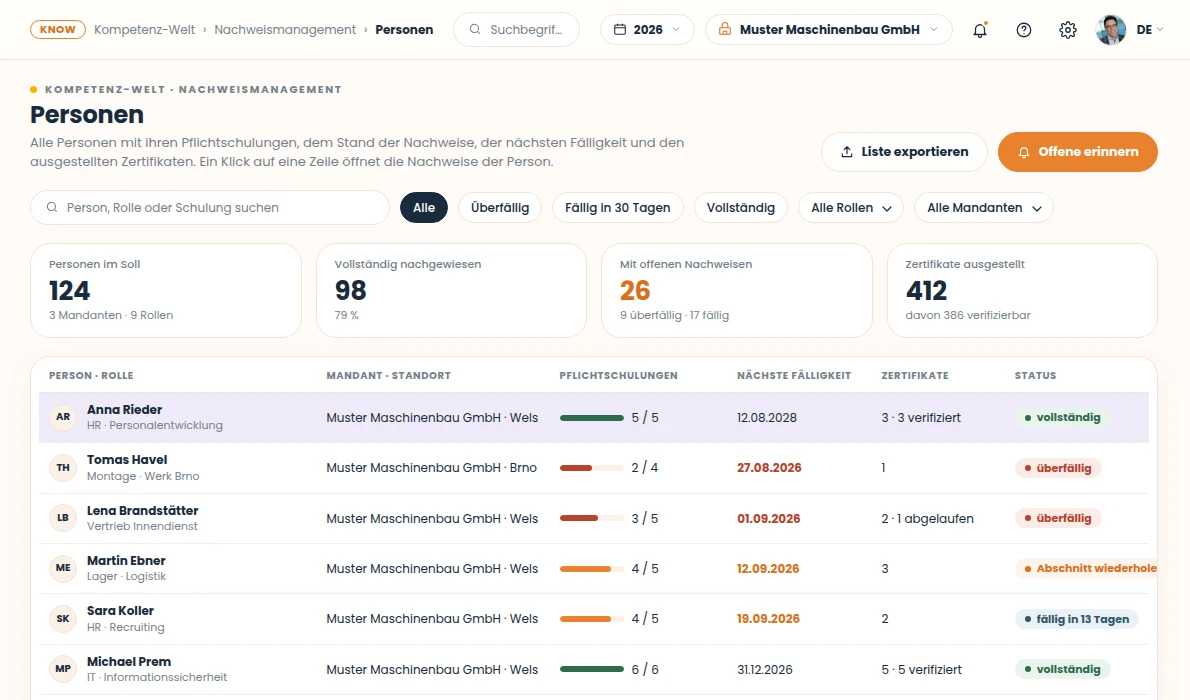Click the KNOW logo badge
This screenshot has width=1190, height=700.
click(x=58, y=30)
